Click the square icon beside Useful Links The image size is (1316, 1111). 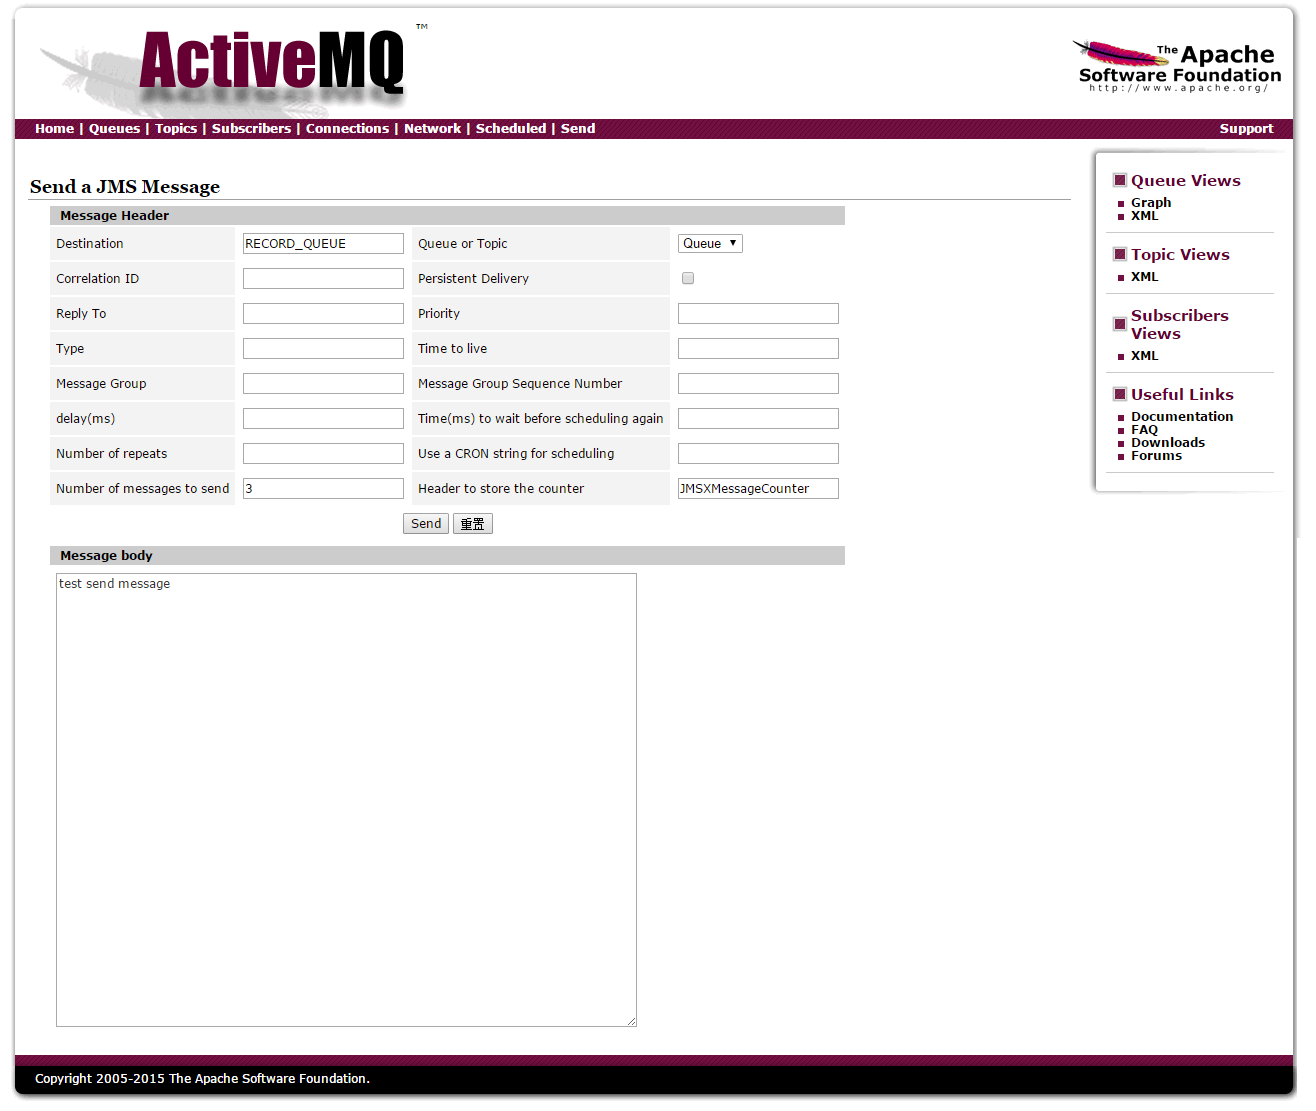coord(1120,394)
